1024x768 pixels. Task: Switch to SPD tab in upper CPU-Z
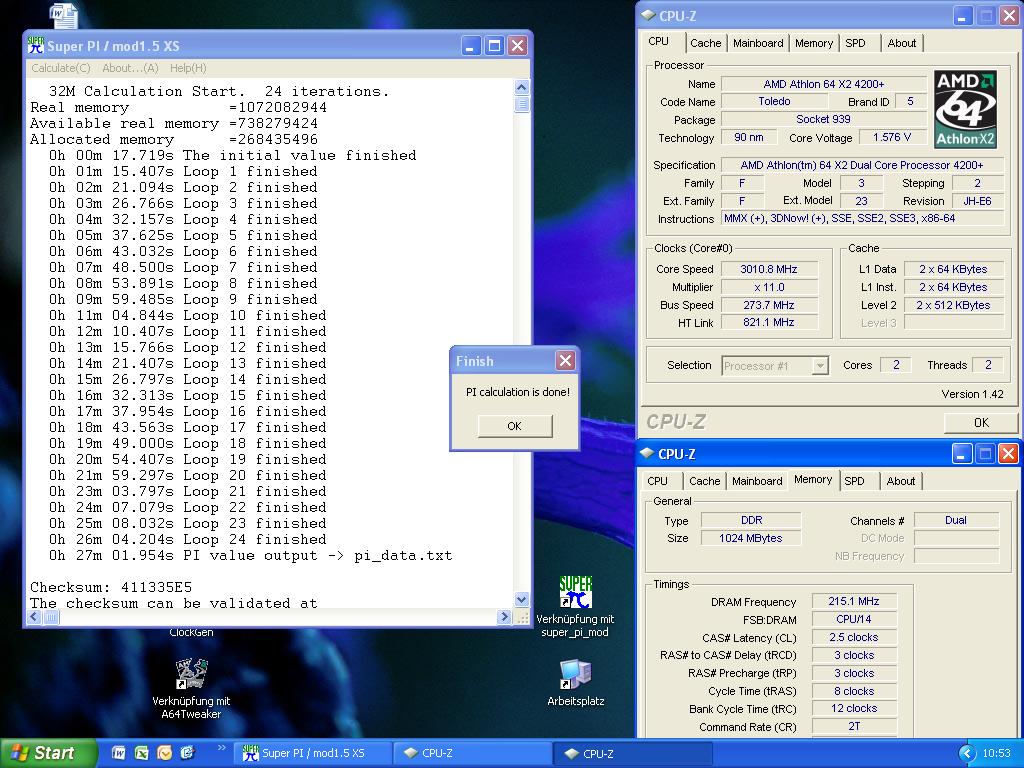pos(855,43)
